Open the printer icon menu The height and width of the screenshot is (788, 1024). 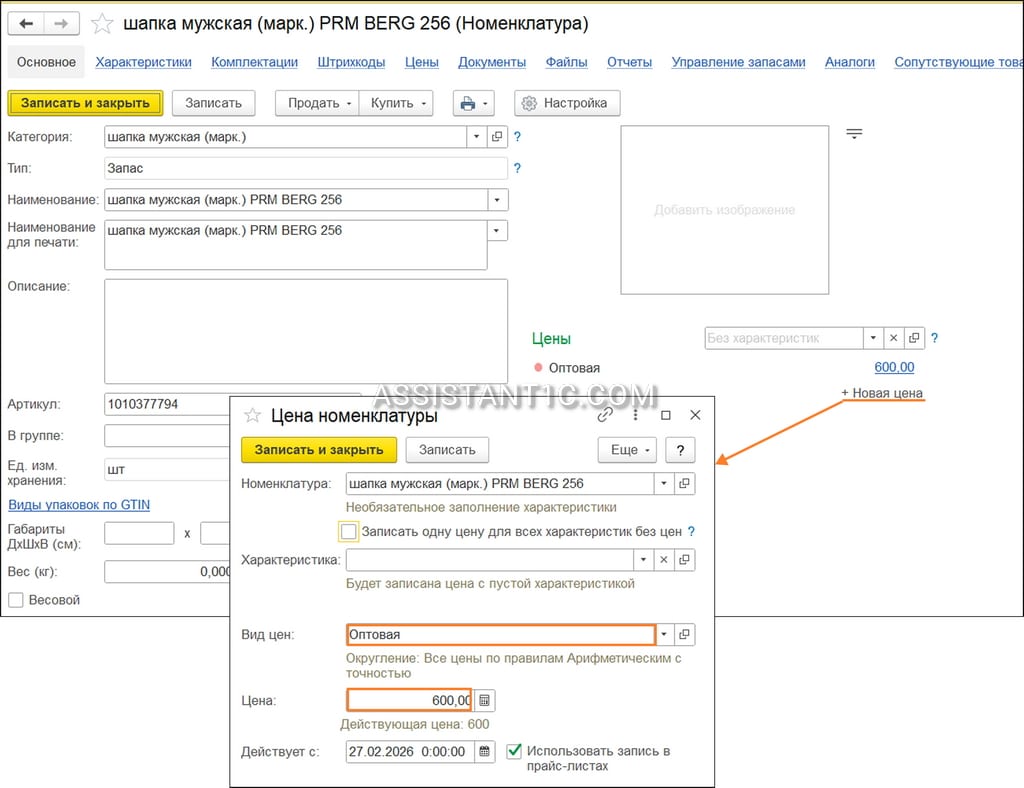[473, 103]
